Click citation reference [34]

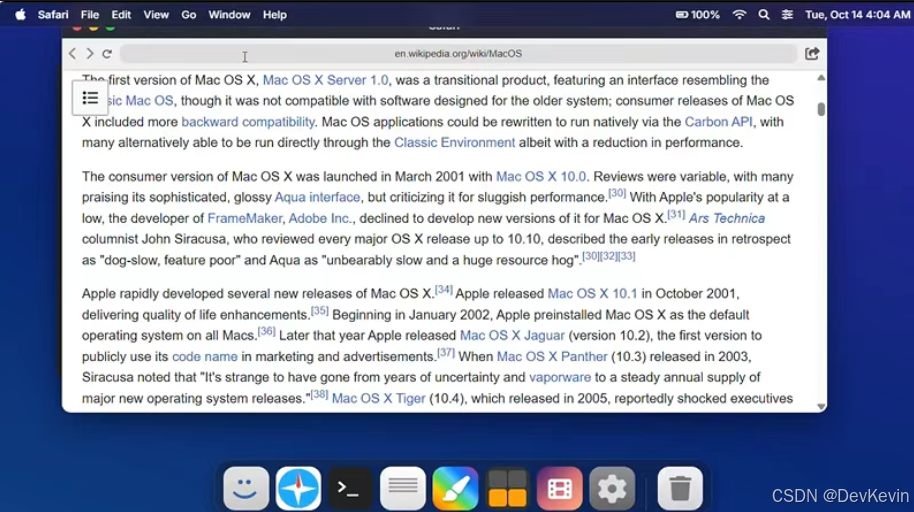(x=444, y=289)
